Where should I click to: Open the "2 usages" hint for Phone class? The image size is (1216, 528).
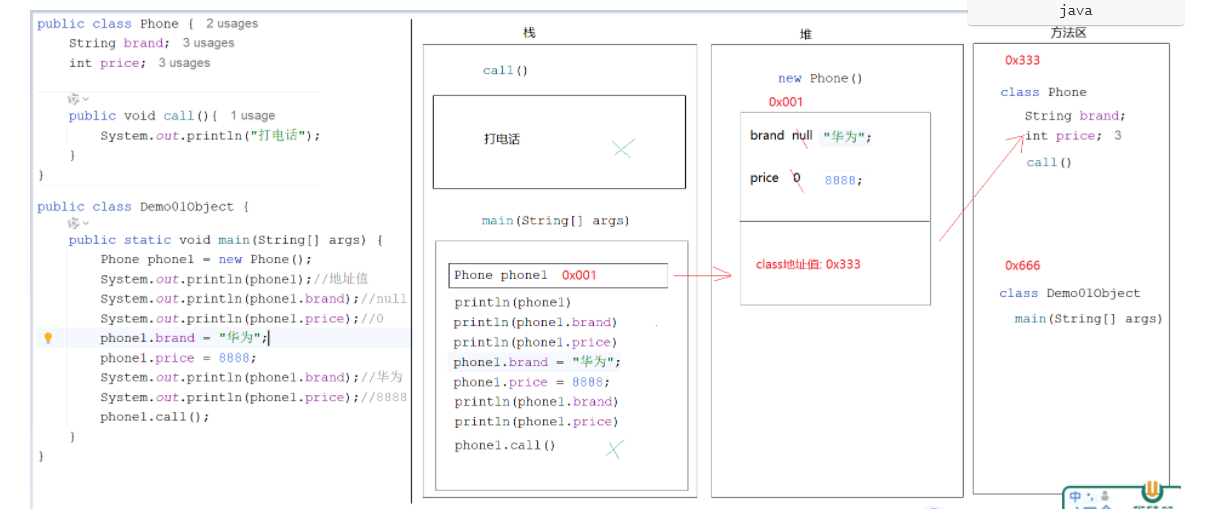tap(233, 23)
